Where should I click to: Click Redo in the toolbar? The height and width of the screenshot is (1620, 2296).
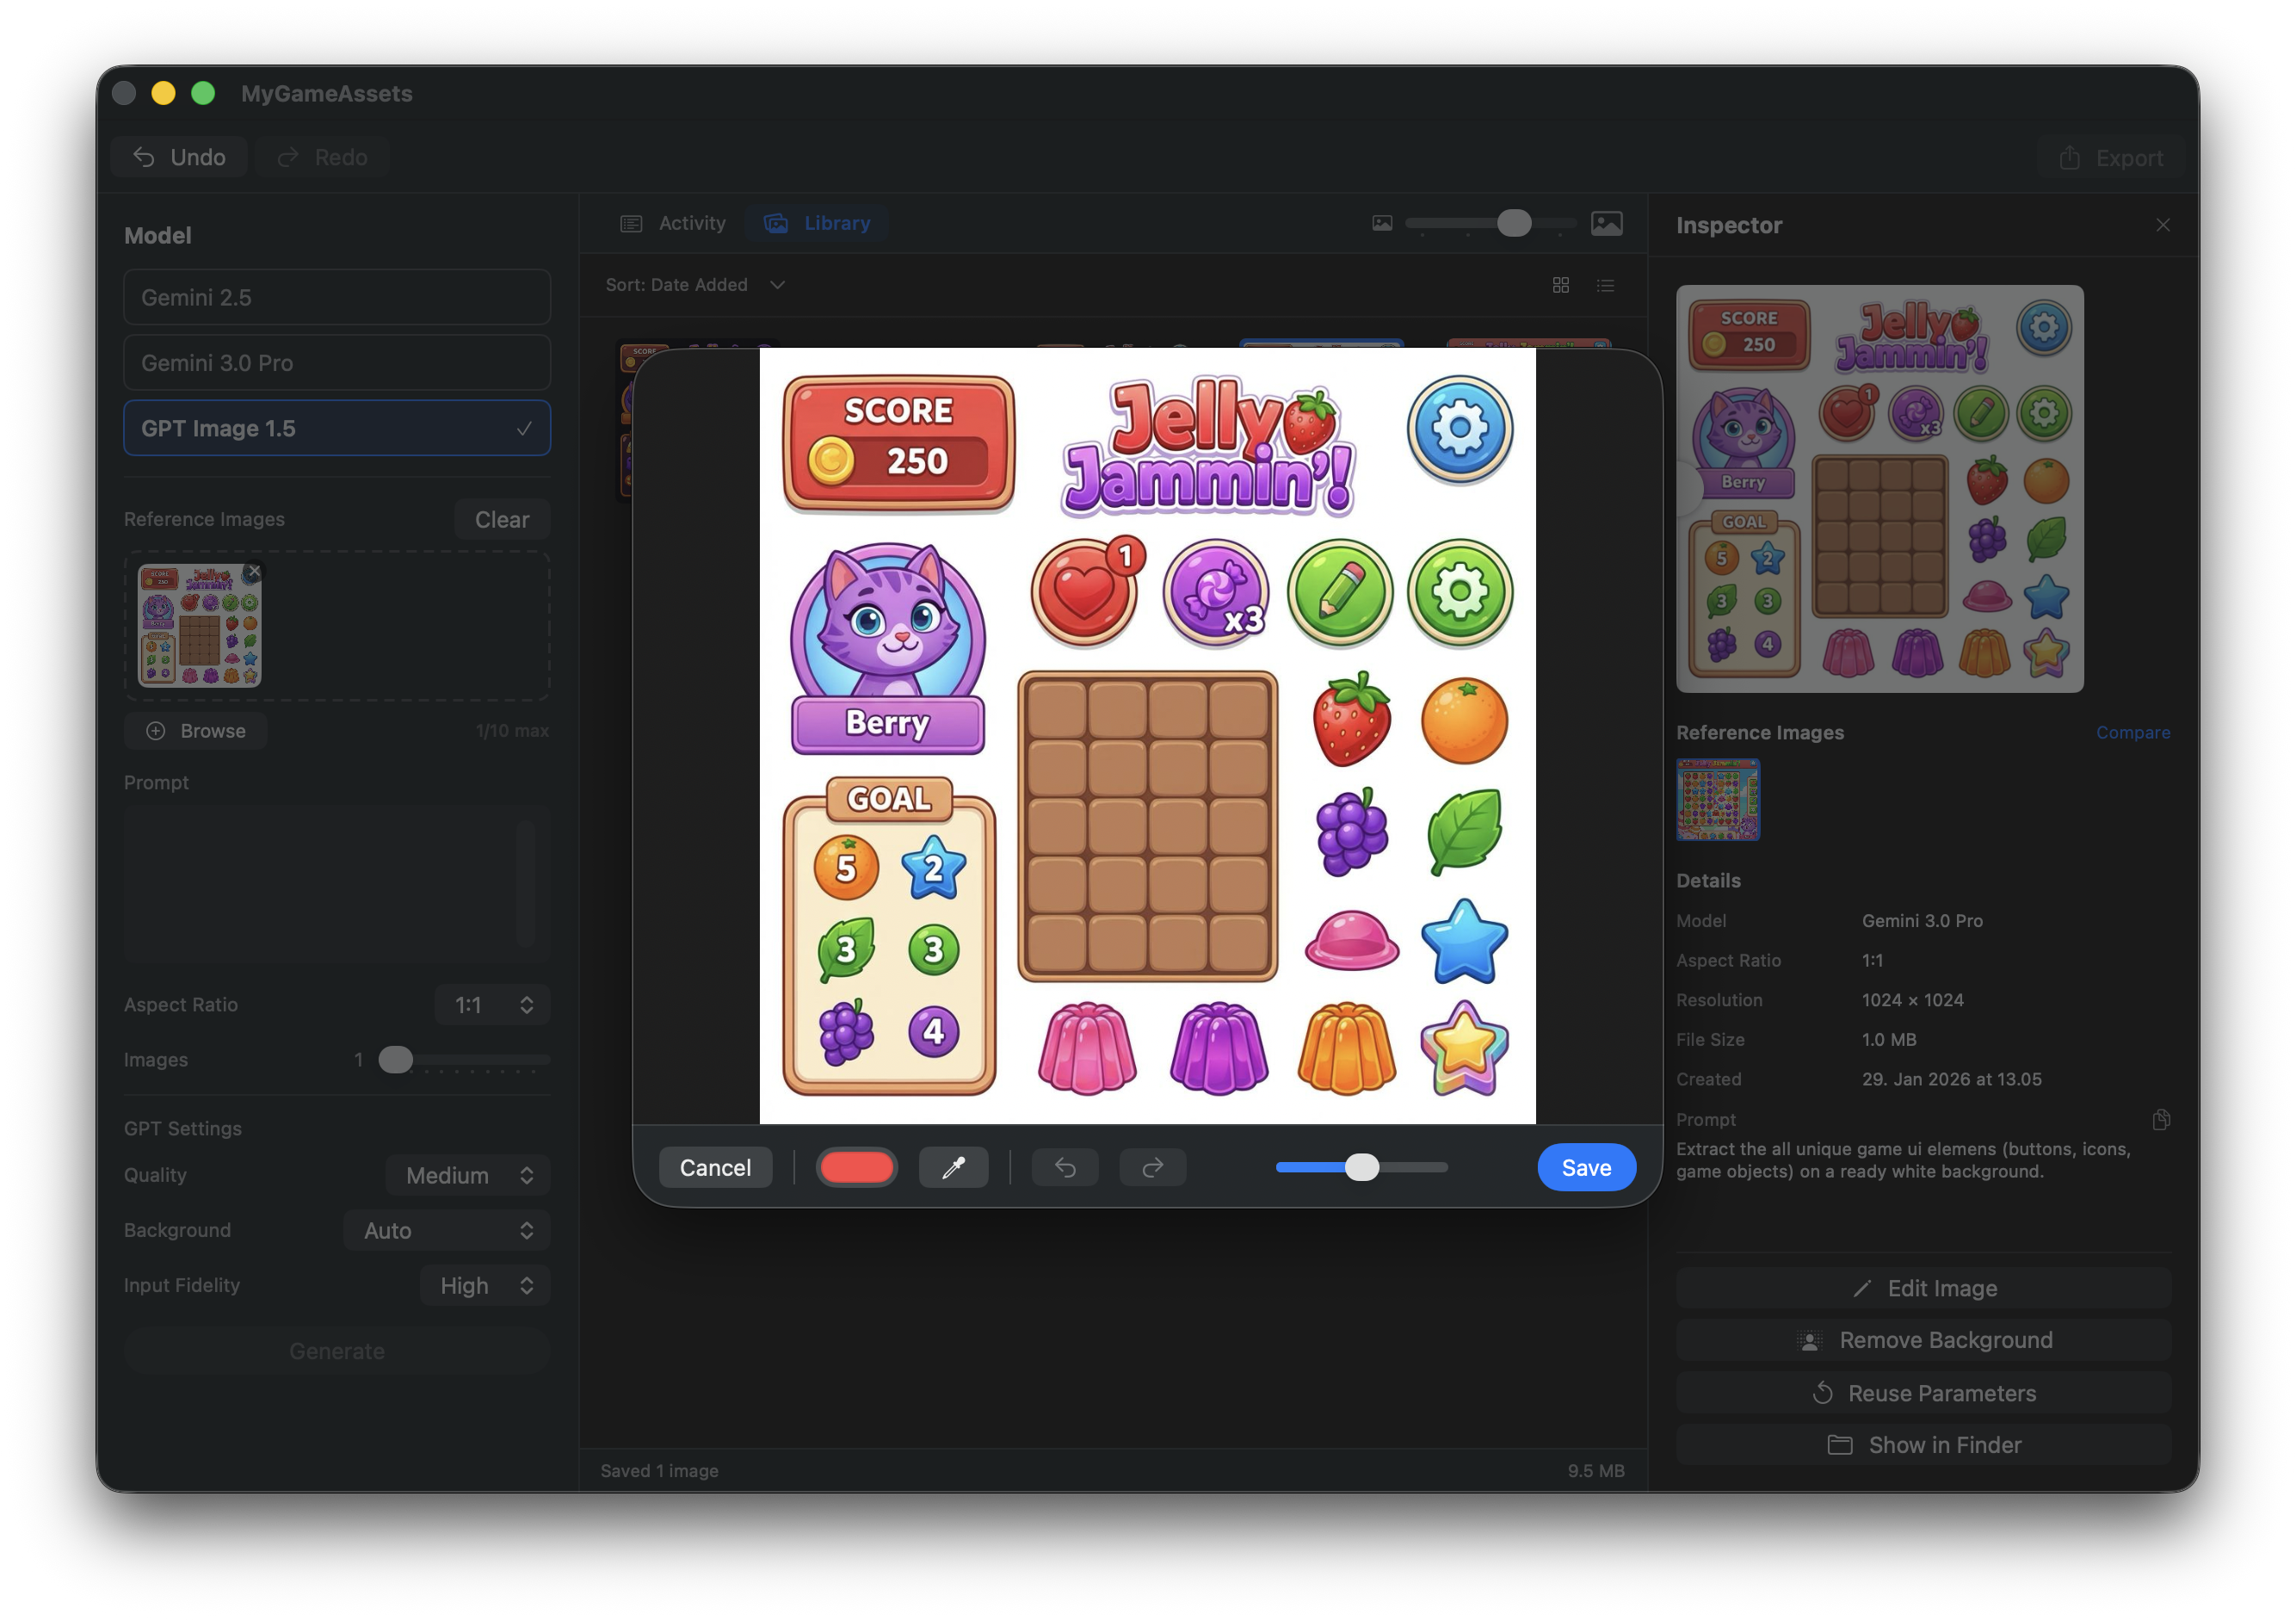tap(322, 157)
